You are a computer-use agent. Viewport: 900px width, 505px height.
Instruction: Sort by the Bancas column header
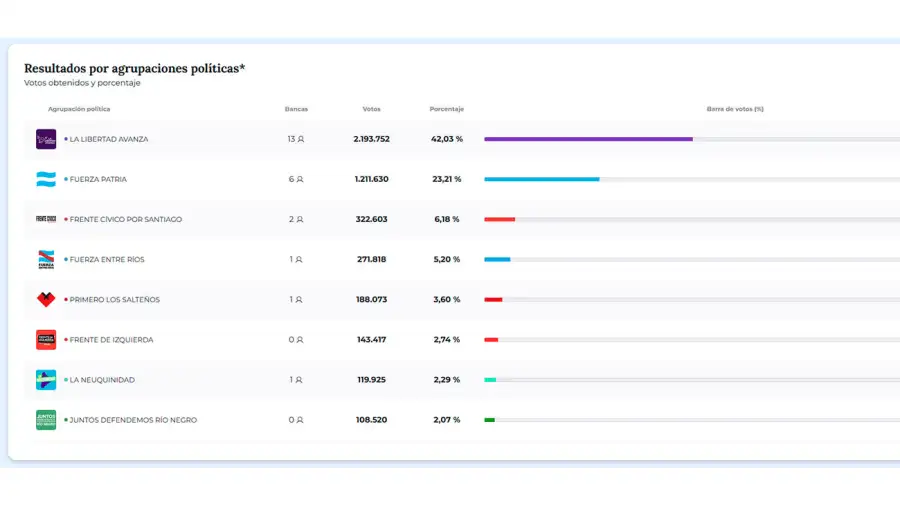point(296,108)
